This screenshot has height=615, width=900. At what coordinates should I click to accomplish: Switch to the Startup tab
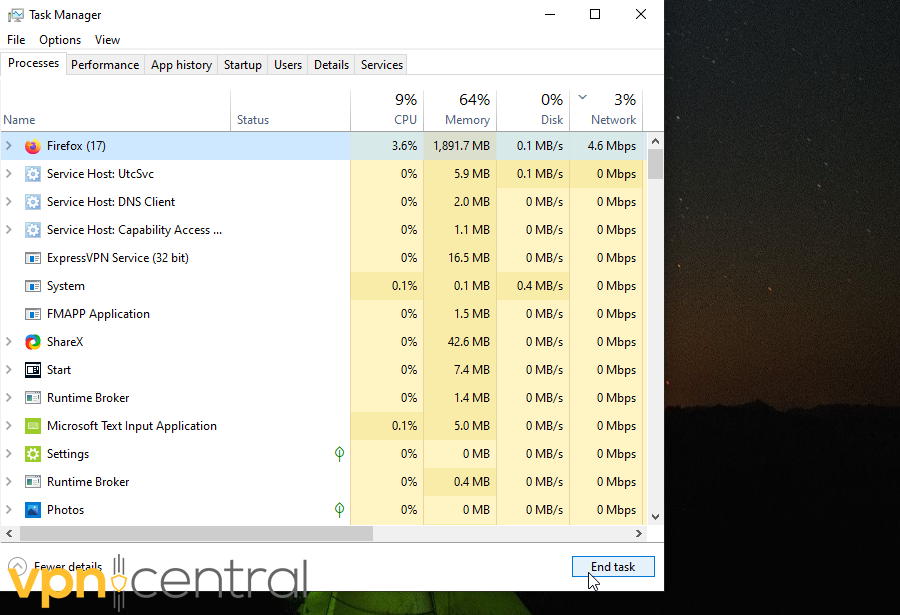pyautogui.click(x=243, y=65)
